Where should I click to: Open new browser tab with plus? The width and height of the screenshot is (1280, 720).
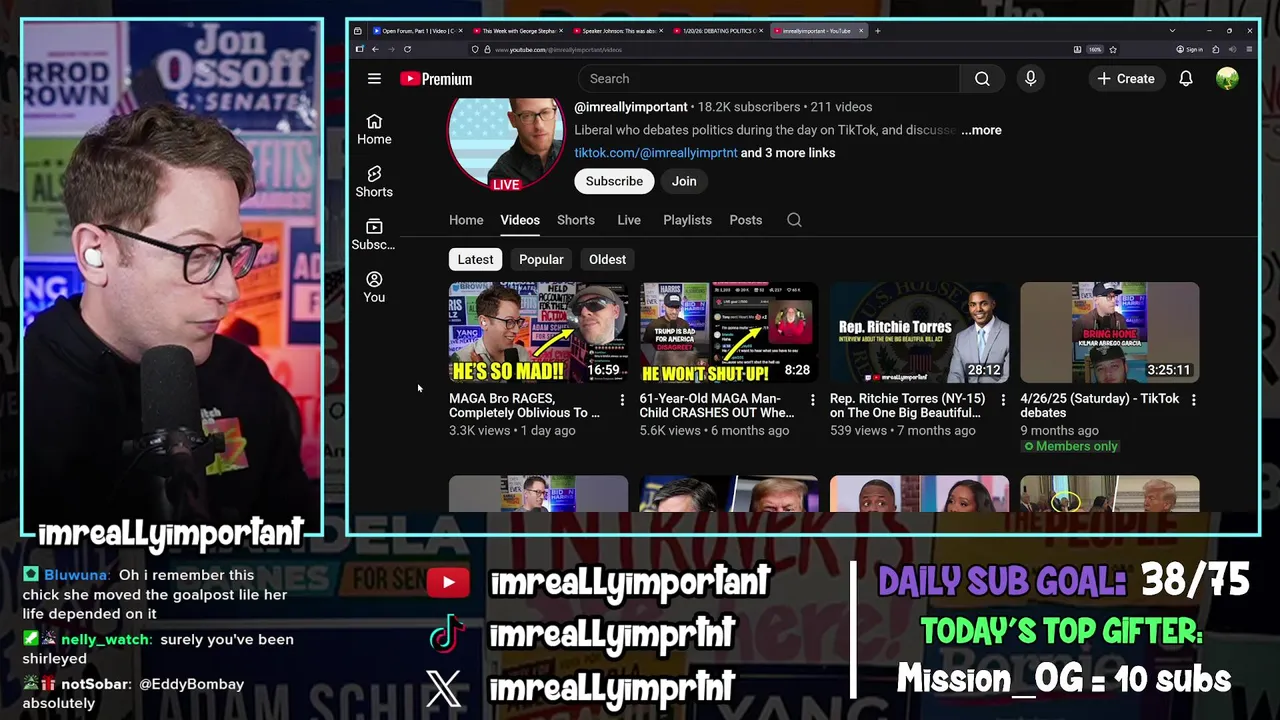[877, 31]
